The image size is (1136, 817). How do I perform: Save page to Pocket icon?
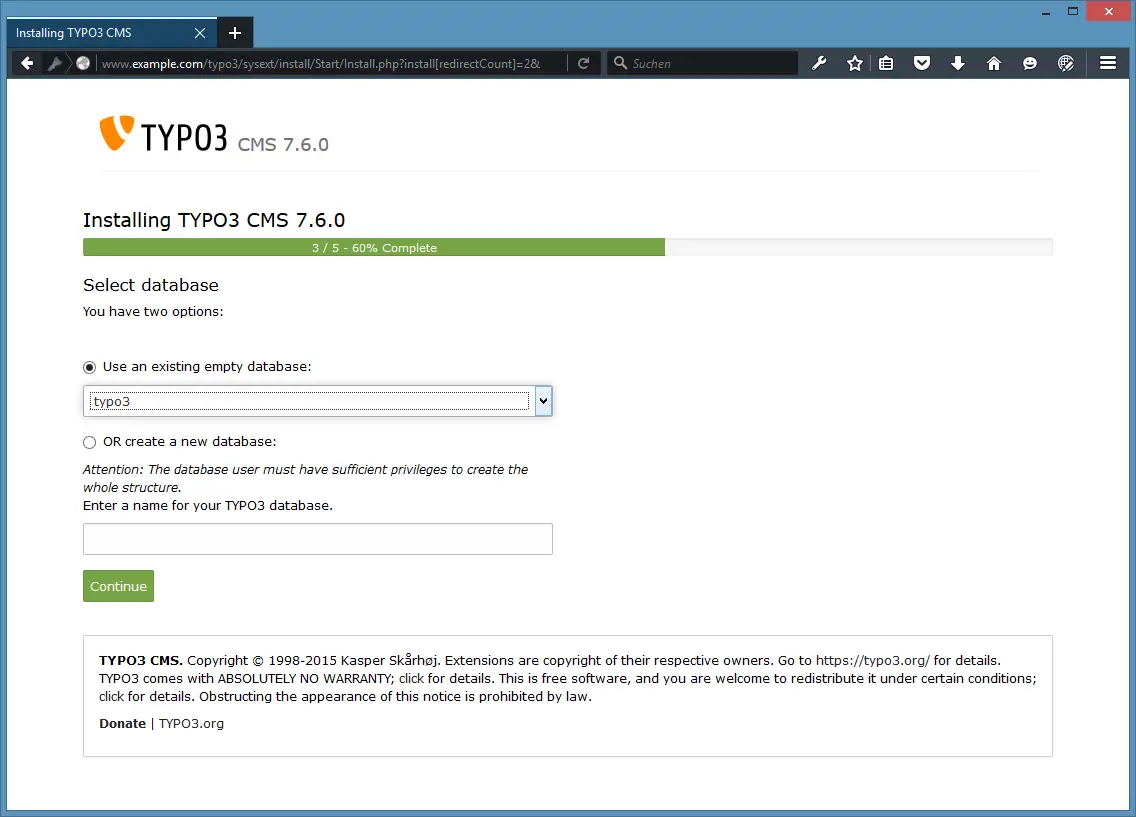click(922, 64)
